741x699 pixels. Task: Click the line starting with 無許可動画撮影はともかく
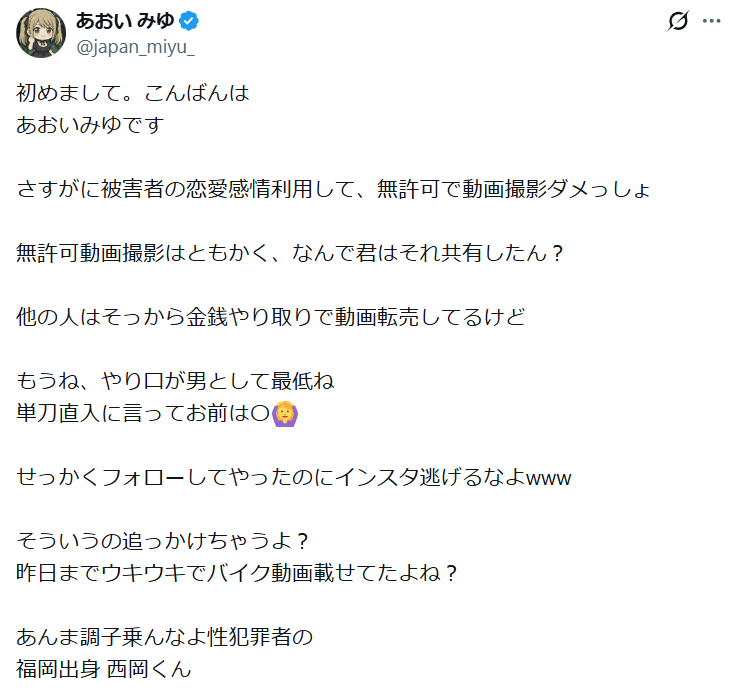pyautogui.click(x=291, y=253)
